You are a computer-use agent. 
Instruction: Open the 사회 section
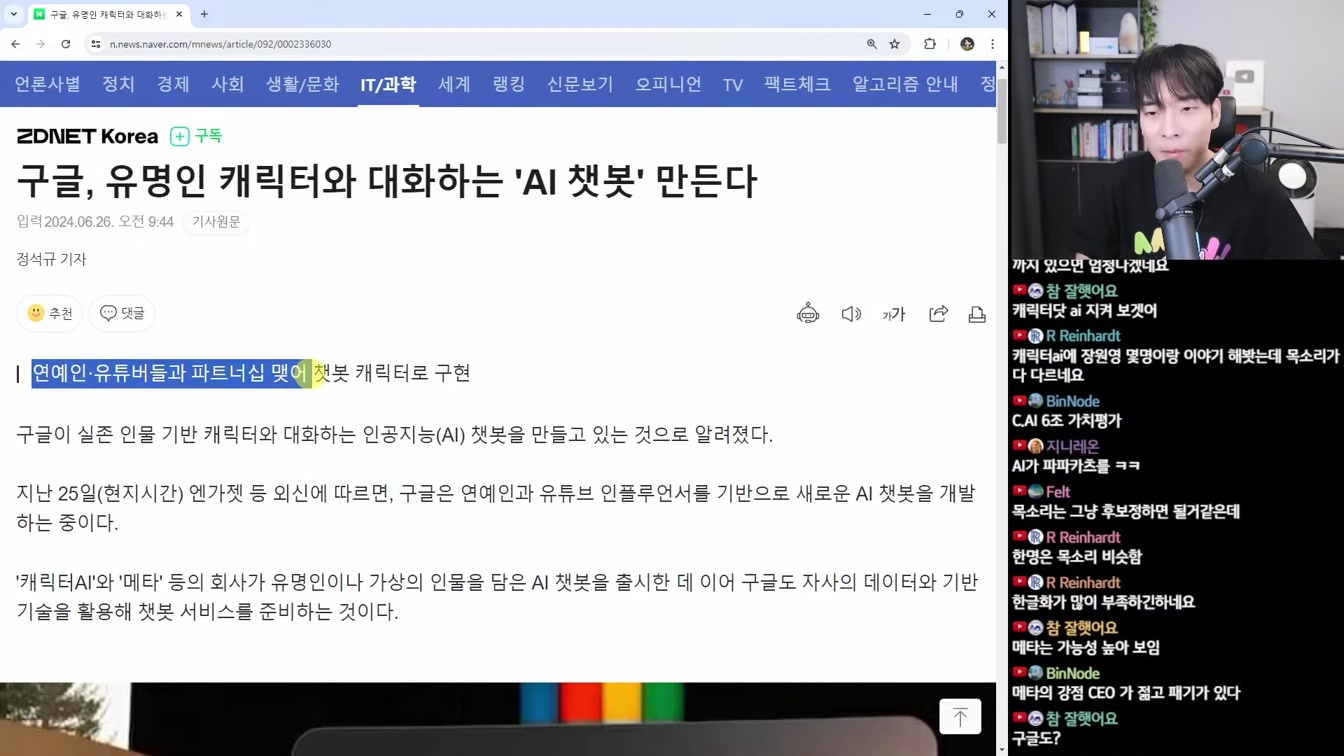coord(227,85)
